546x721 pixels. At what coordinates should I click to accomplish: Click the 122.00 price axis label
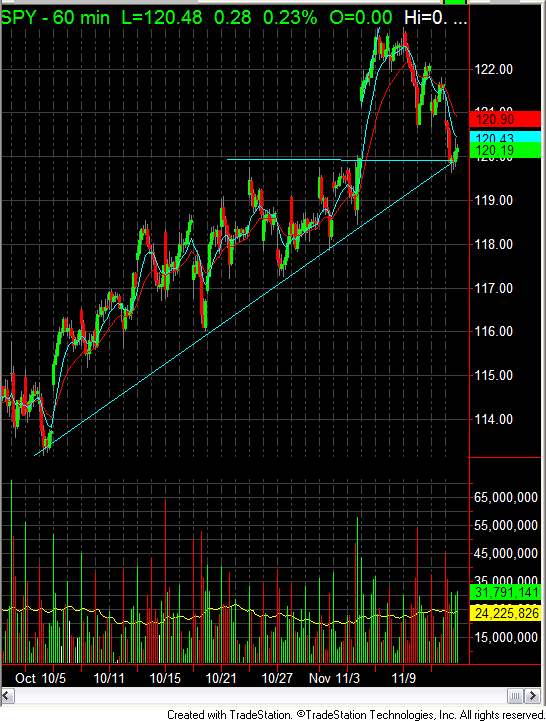(x=494, y=69)
